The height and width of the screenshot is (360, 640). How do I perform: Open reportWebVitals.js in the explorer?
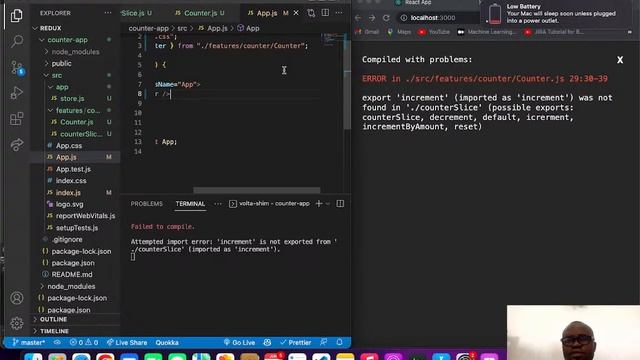coord(85,216)
